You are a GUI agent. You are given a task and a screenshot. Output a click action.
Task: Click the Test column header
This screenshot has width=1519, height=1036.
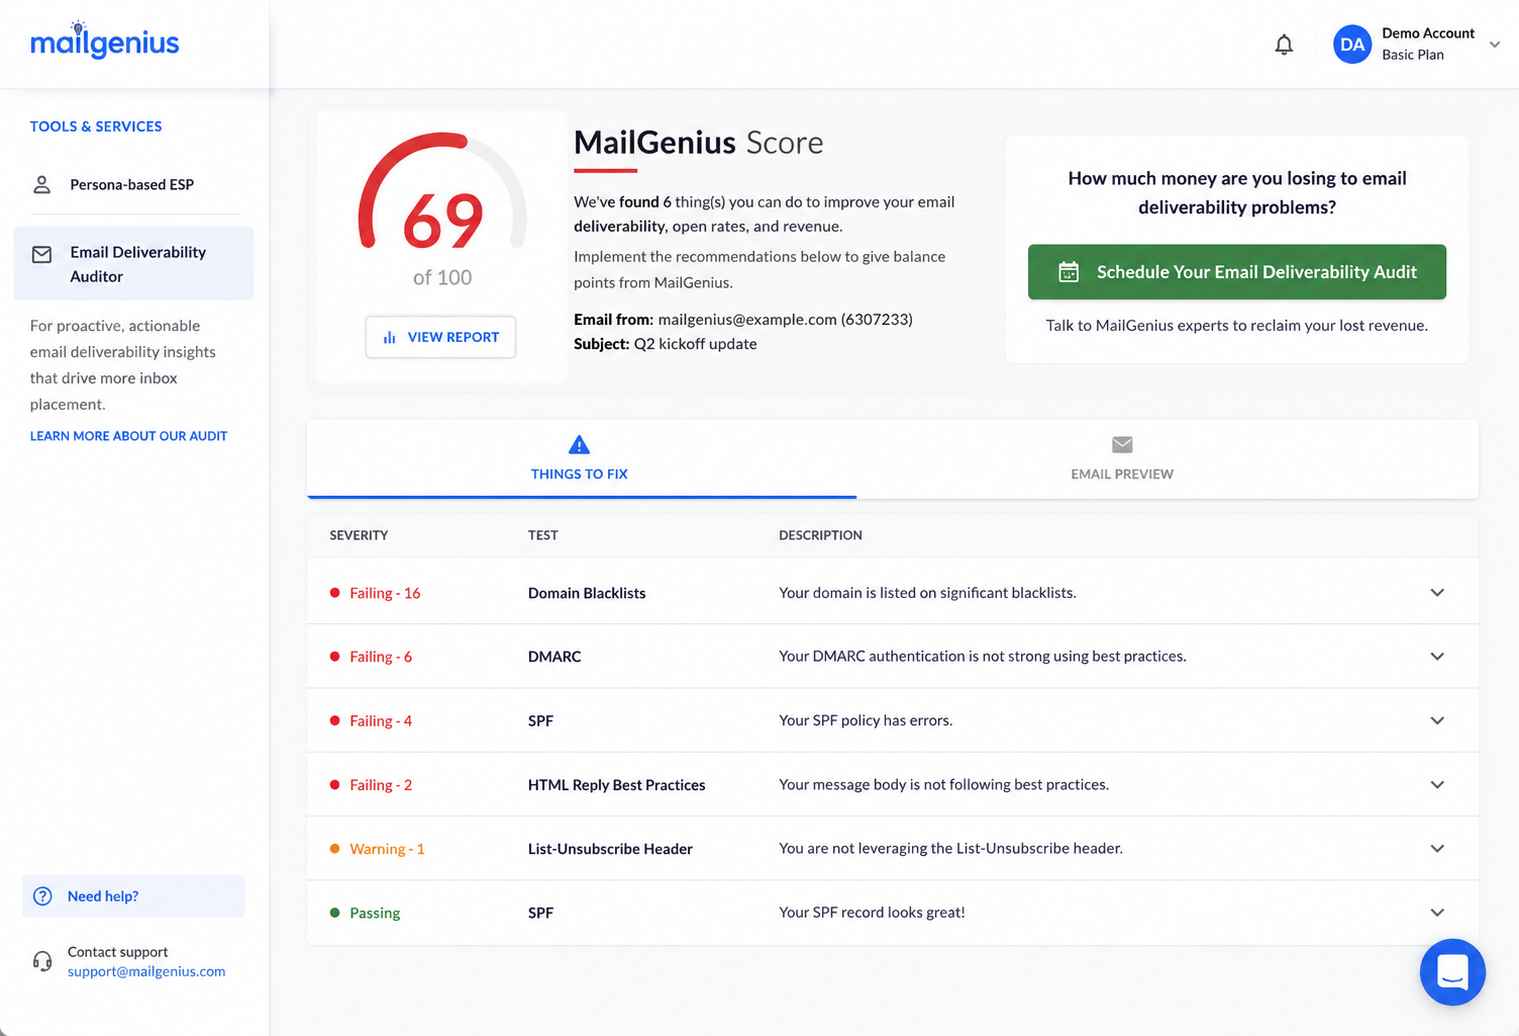(x=543, y=535)
